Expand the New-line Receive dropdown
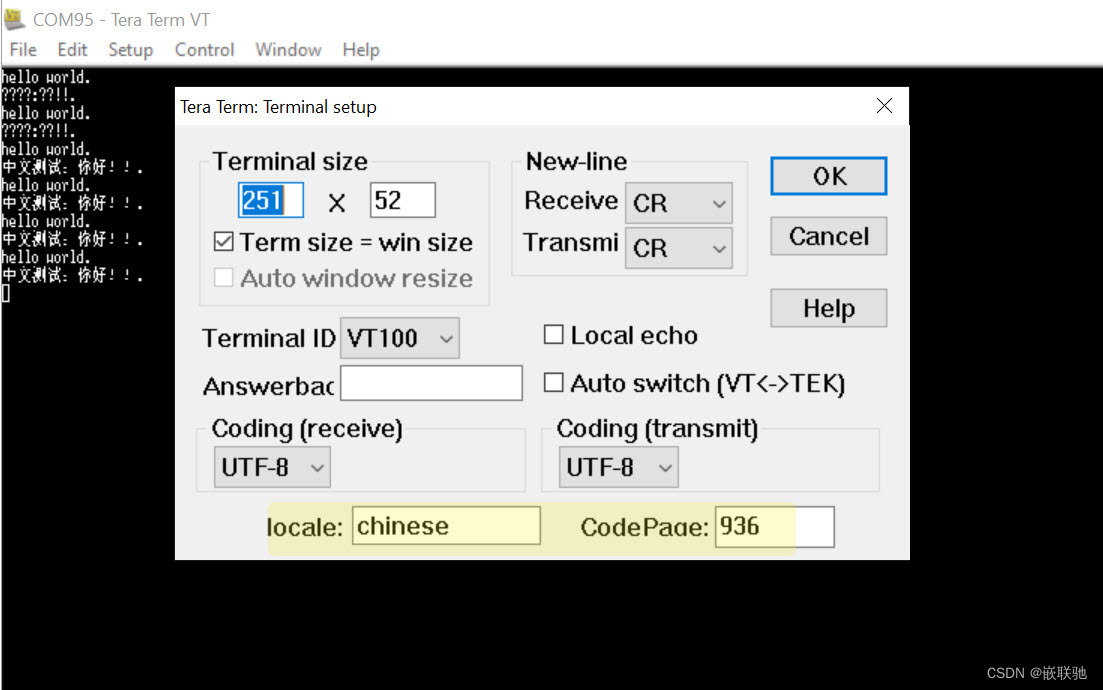Image resolution: width=1103 pixels, height=690 pixels. coord(679,203)
